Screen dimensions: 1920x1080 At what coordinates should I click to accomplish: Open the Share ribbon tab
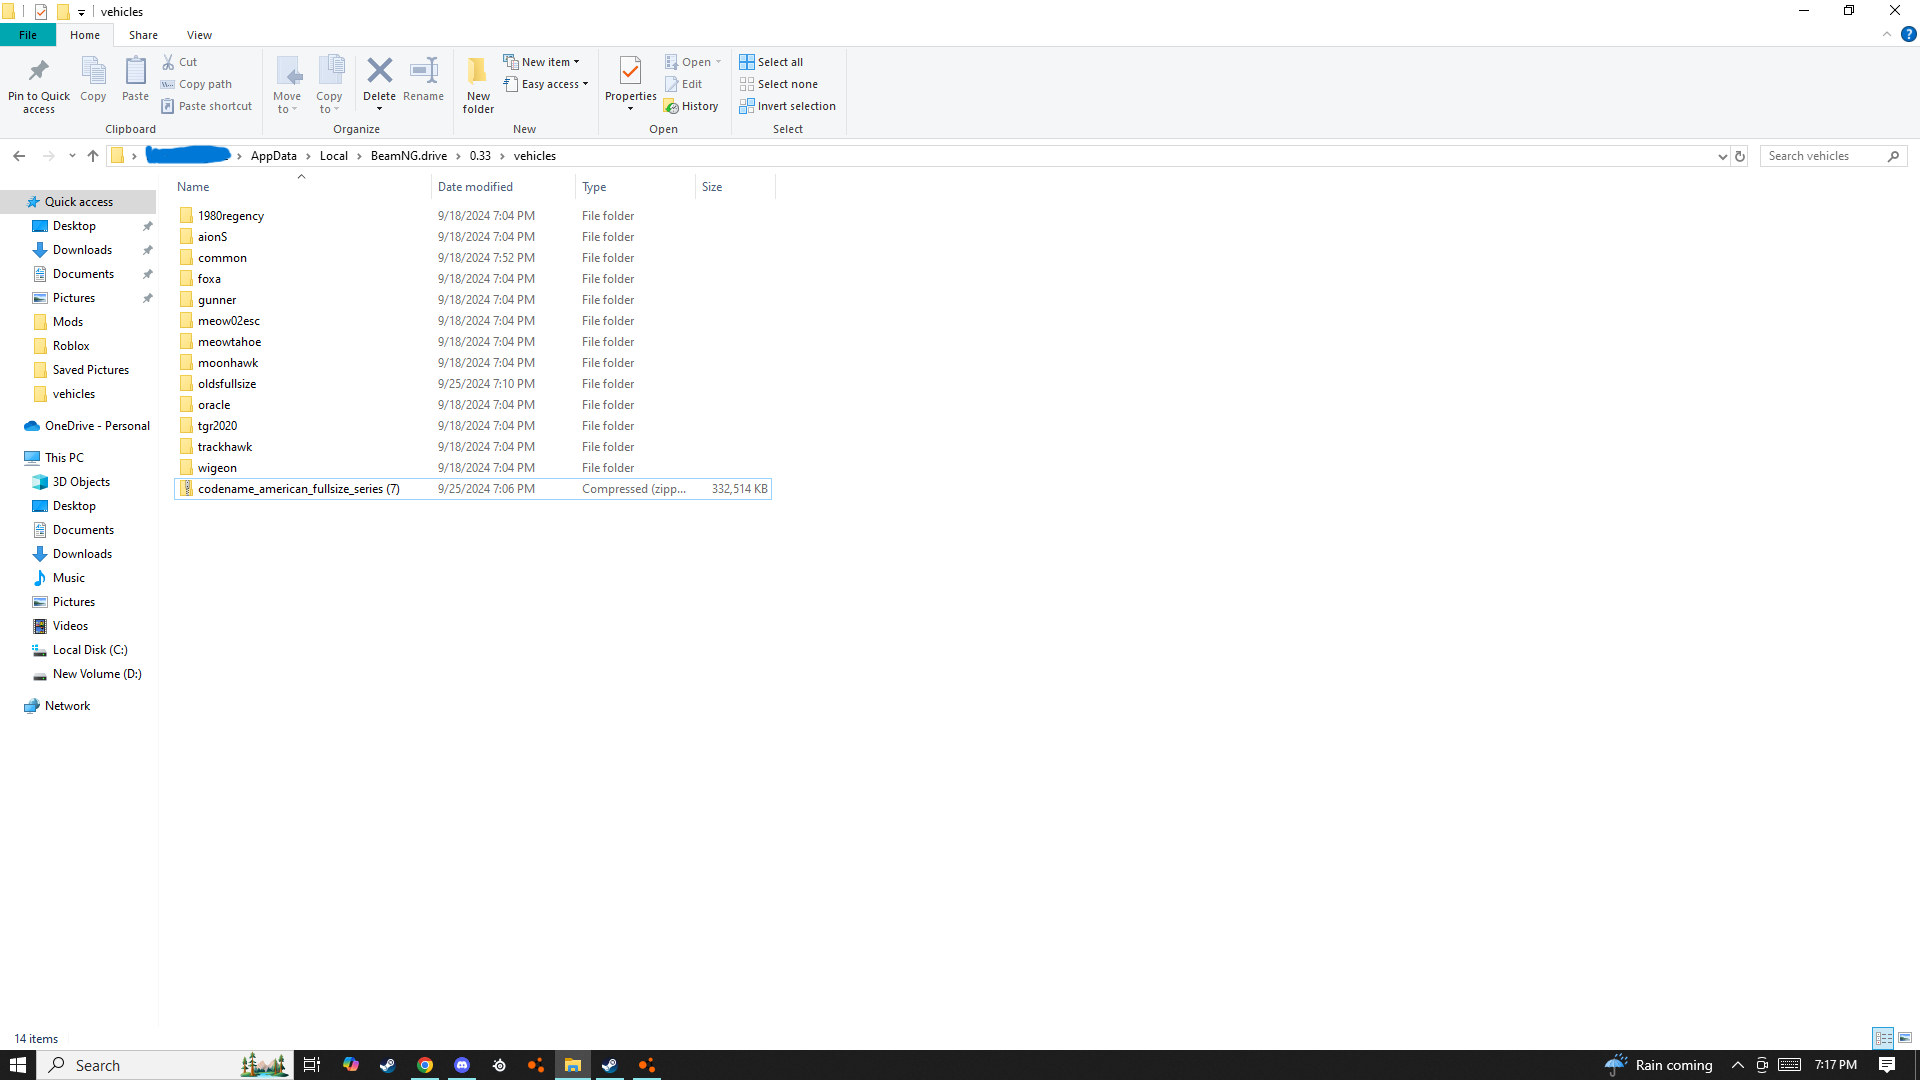click(143, 35)
